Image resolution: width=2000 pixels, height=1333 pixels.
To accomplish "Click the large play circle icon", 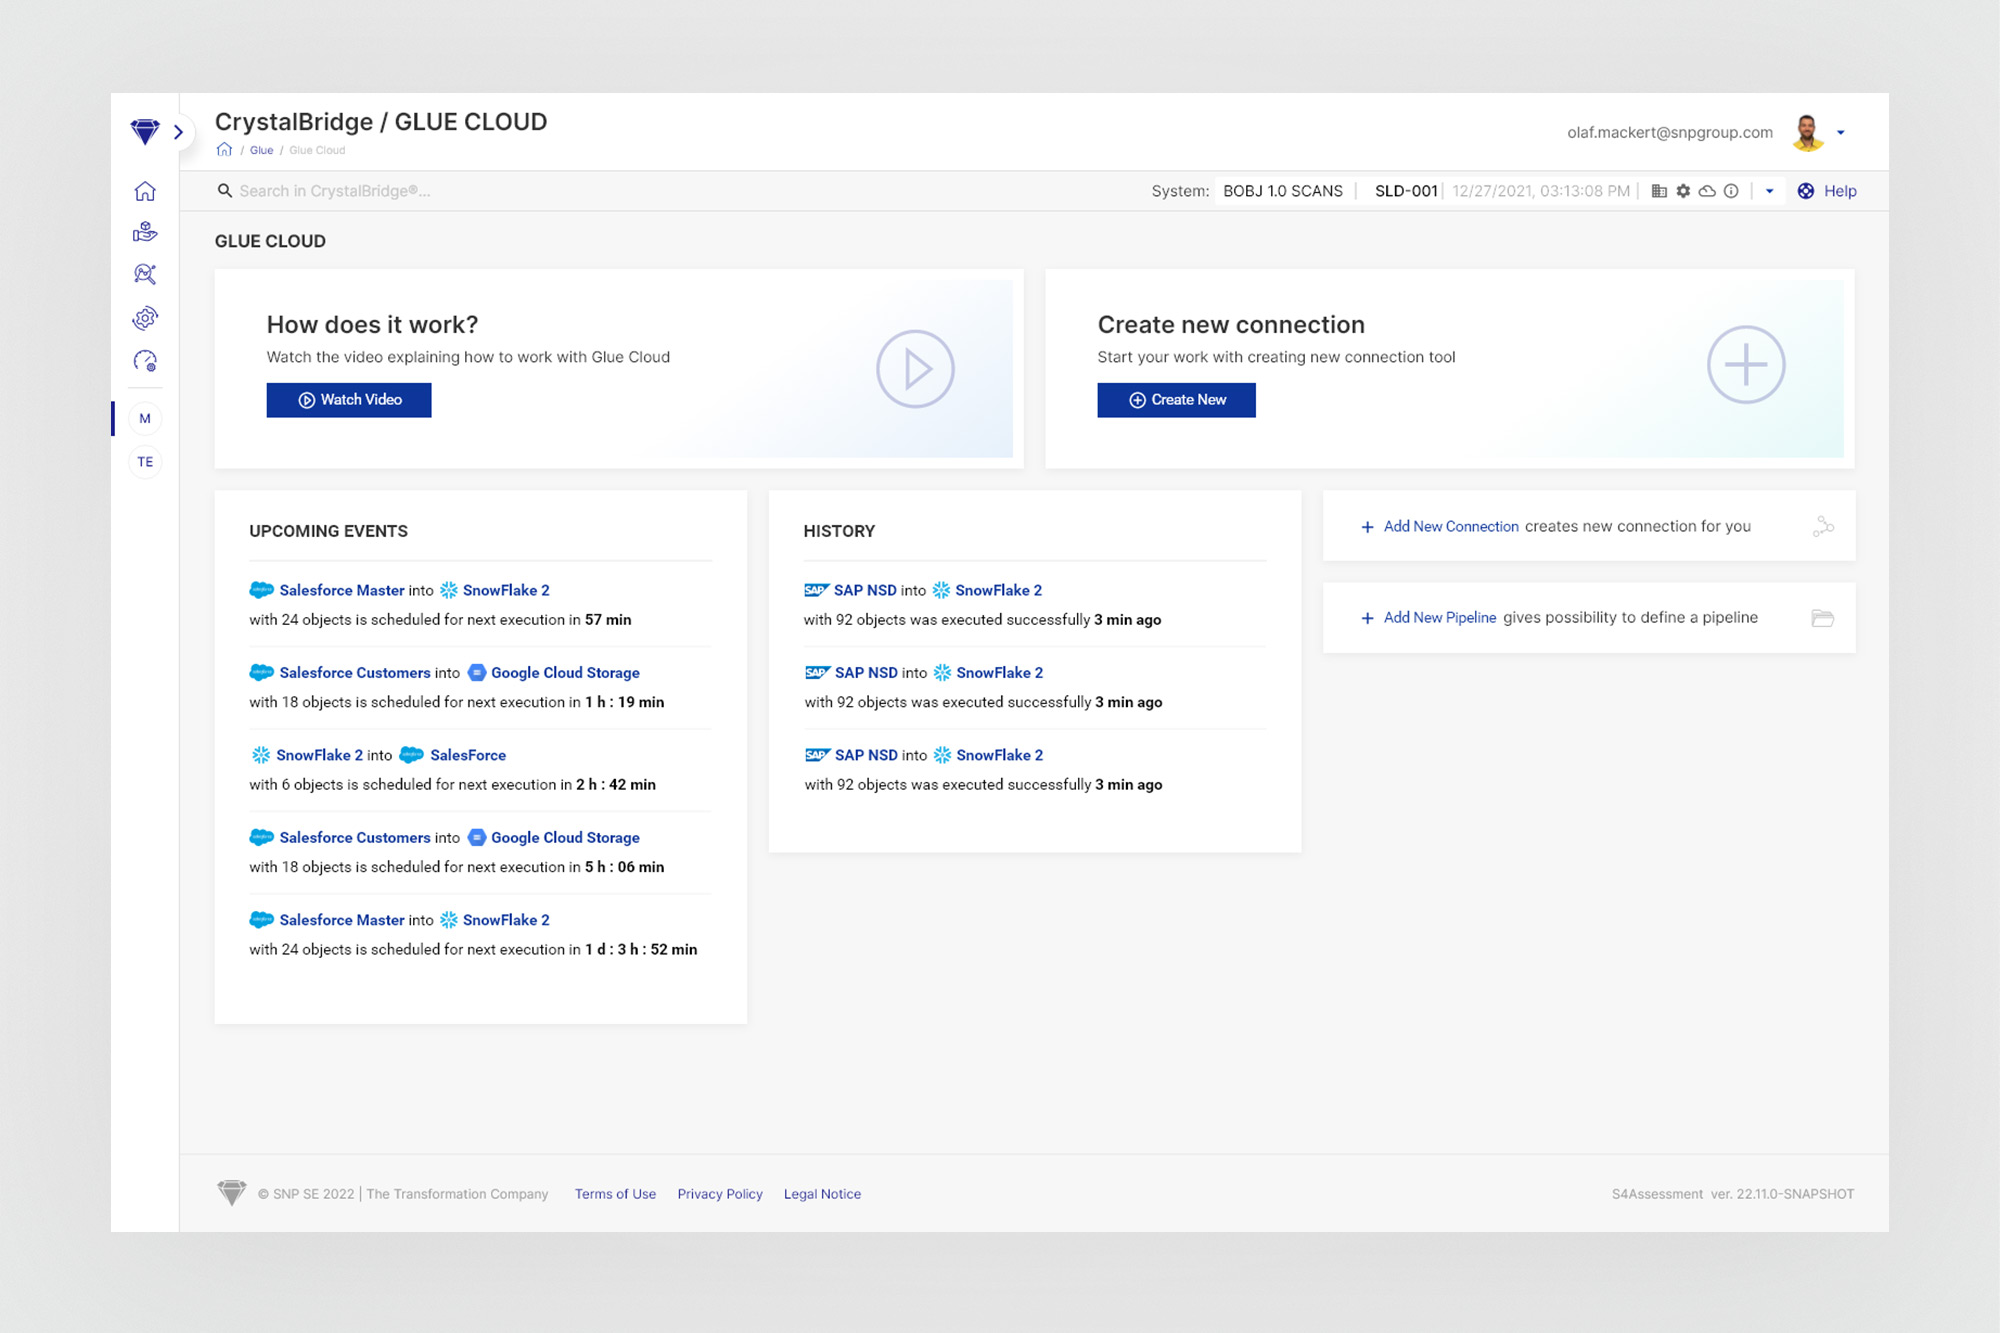I will (915, 369).
